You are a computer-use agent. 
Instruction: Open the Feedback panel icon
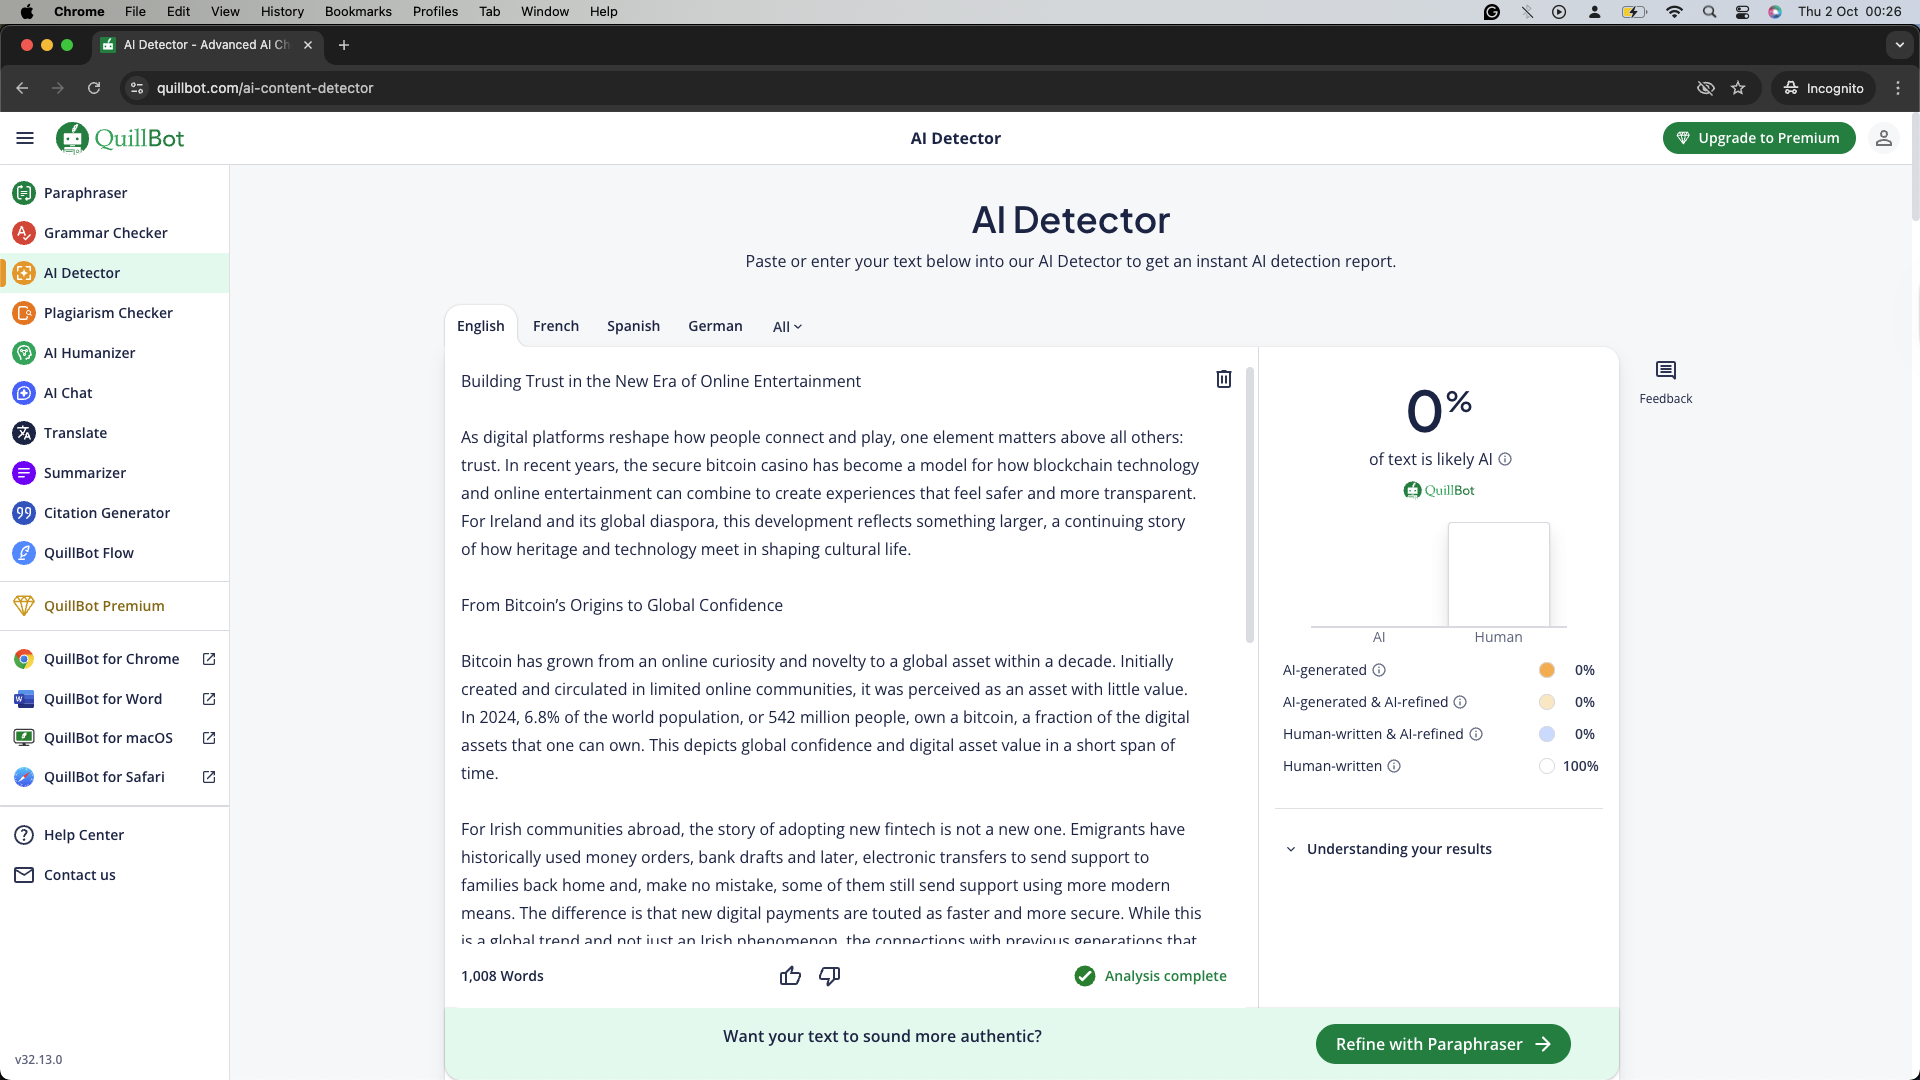click(1665, 380)
